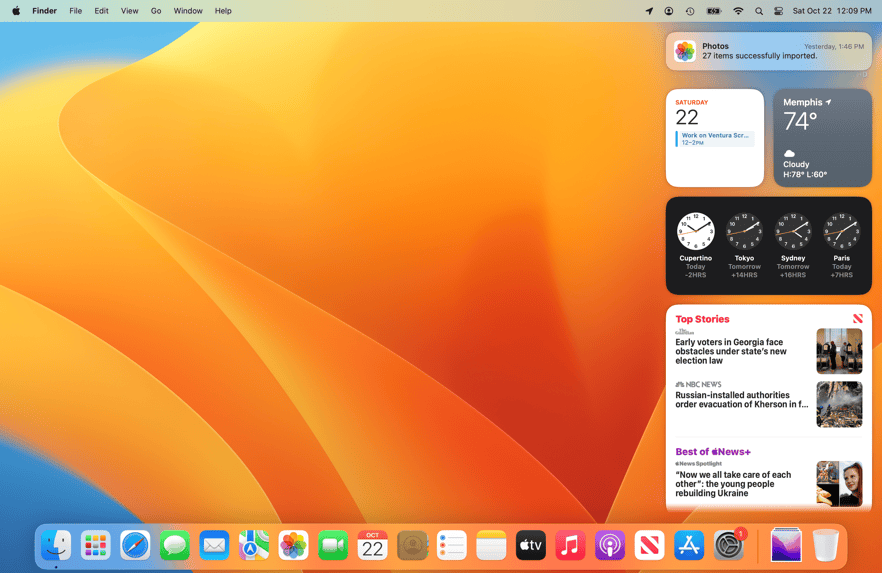Open Best of News+ section heading

click(x=713, y=452)
